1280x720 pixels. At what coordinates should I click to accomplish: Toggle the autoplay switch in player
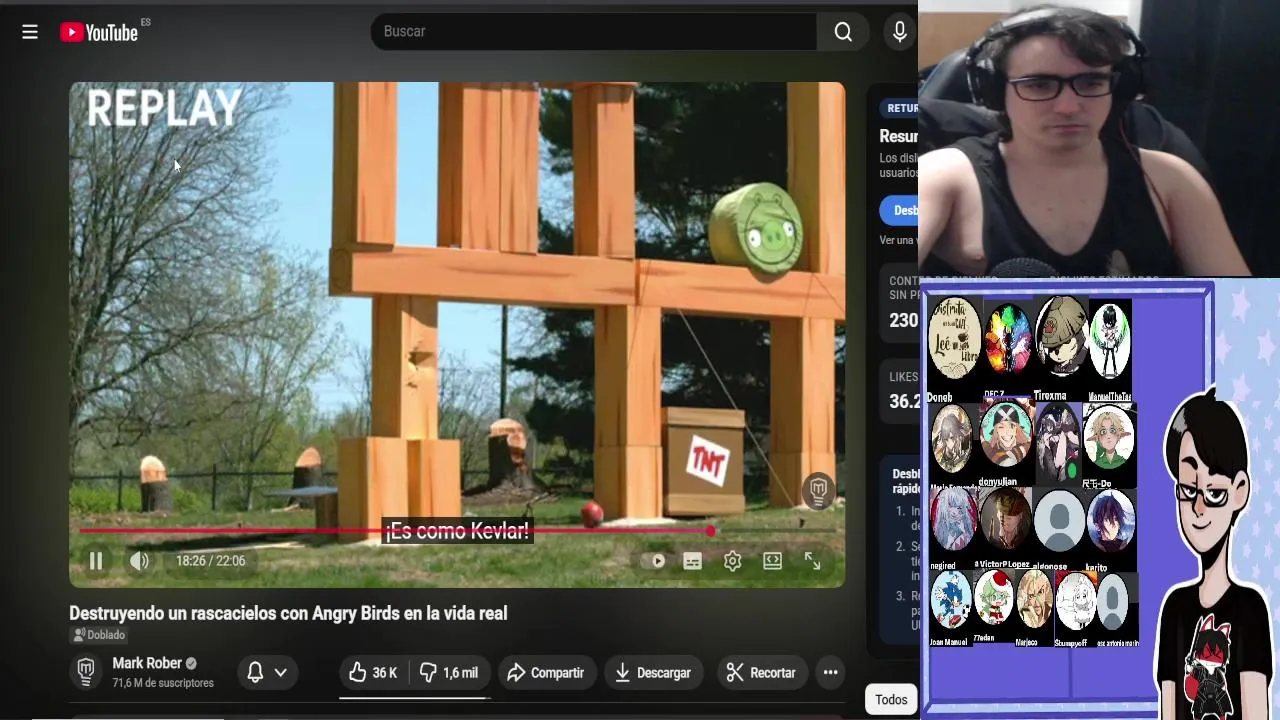[653, 561]
